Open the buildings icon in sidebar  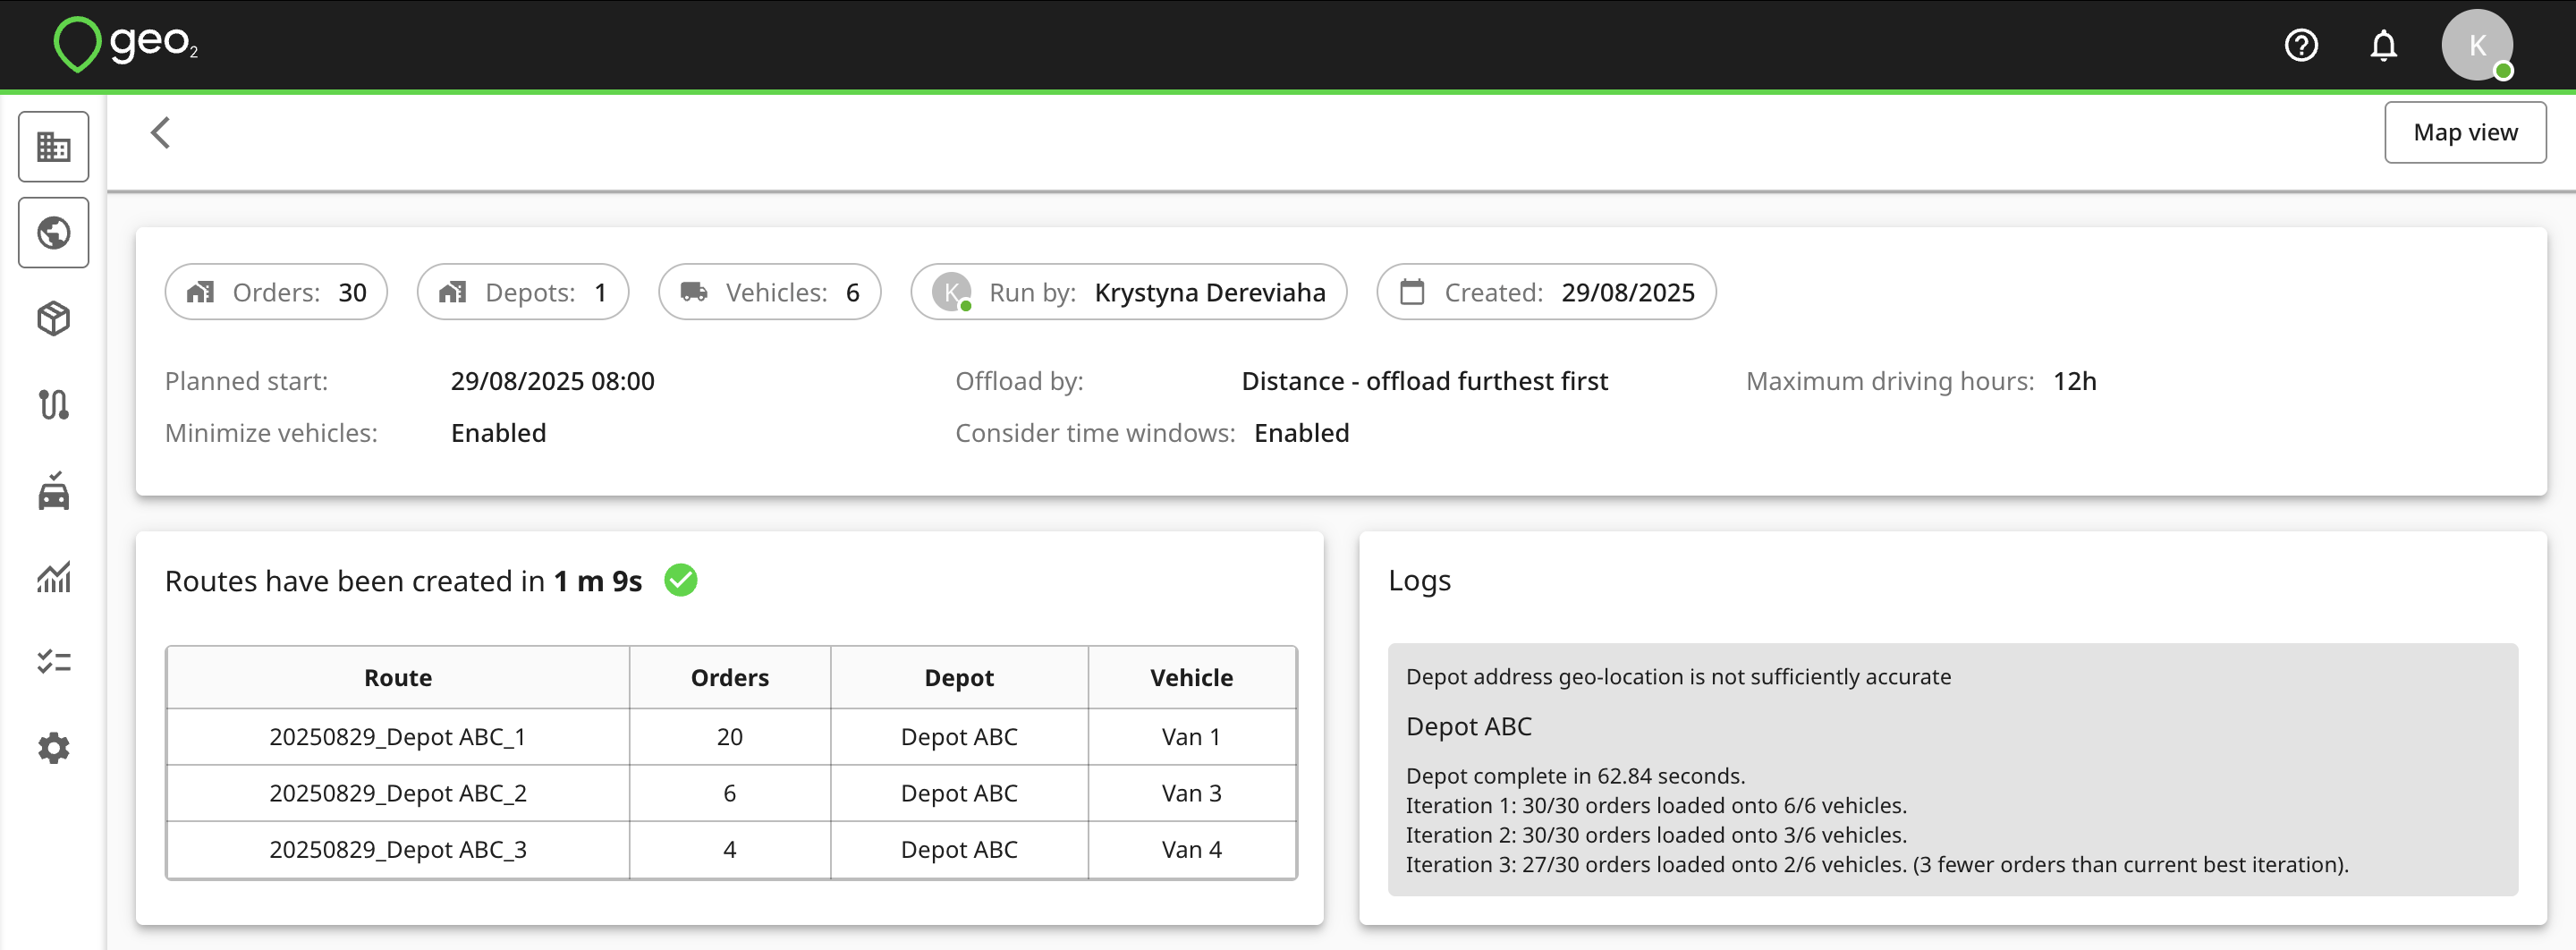pos(53,147)
